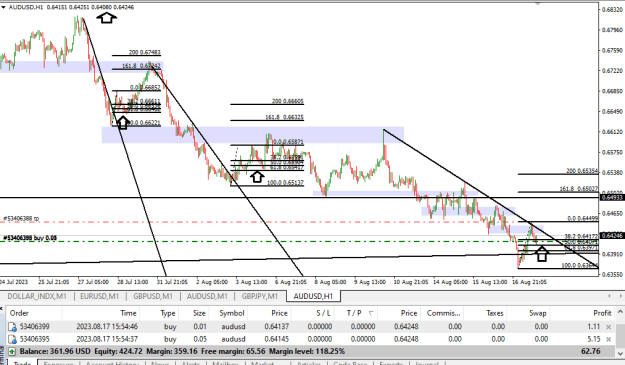The height and width of the screenshot is (365, 625).
Task: Switch to the DOLLAR_INDX,M1 chart tab
Action: point(37,296)
